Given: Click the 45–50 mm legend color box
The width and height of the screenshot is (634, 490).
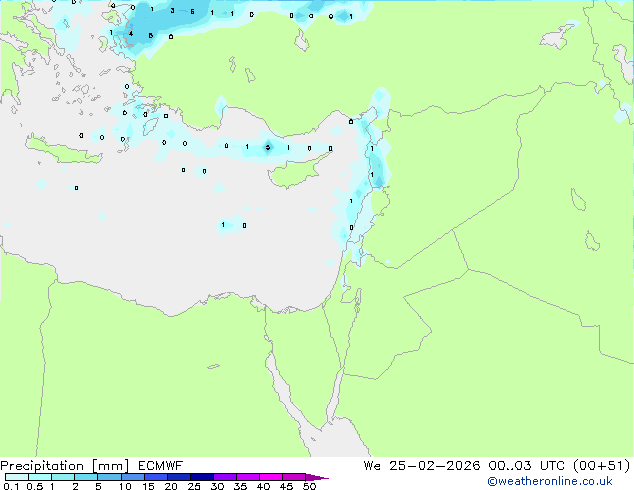Looking at the screenshot, I should [294, 477].
